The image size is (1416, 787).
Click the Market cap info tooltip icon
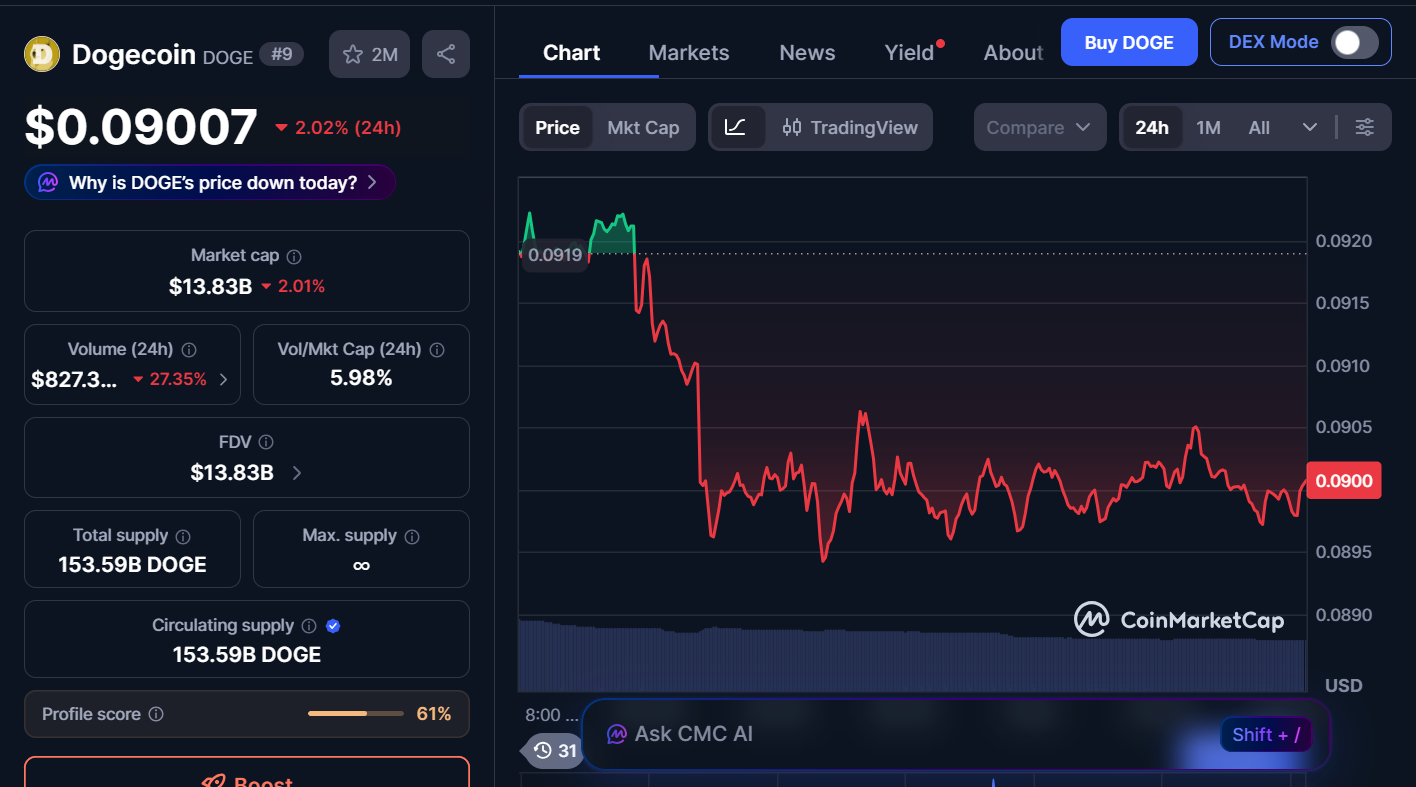(x=293, y=256)
